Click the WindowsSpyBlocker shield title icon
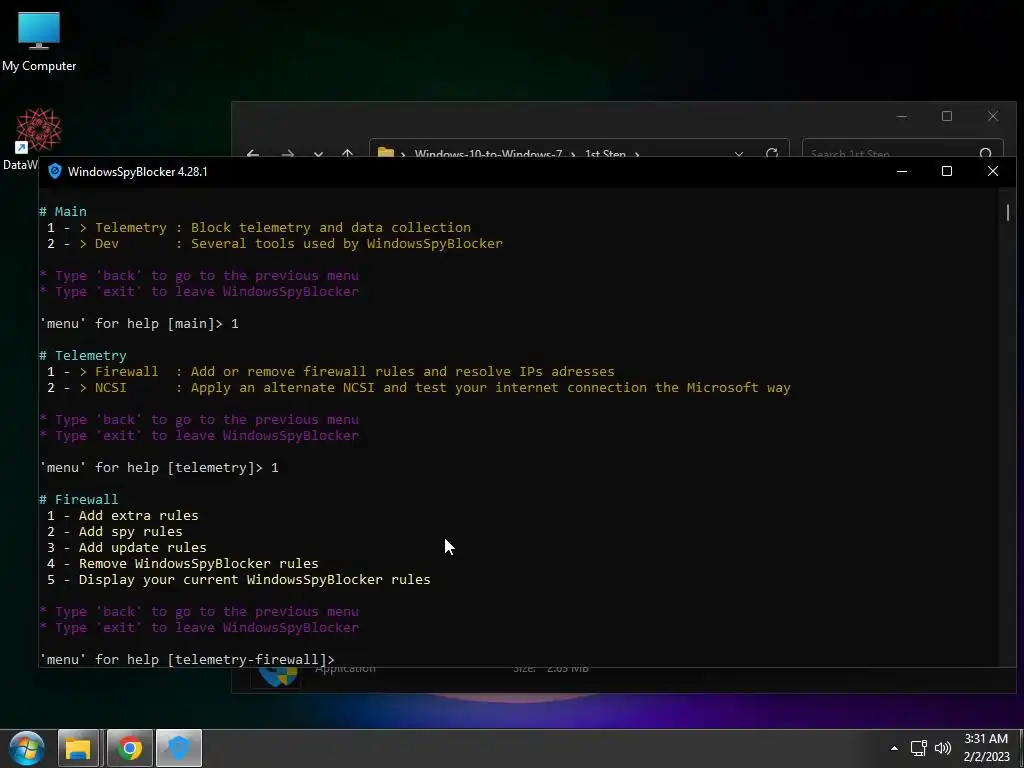This screenshot has height=768, width=1024. coord(55,172)
